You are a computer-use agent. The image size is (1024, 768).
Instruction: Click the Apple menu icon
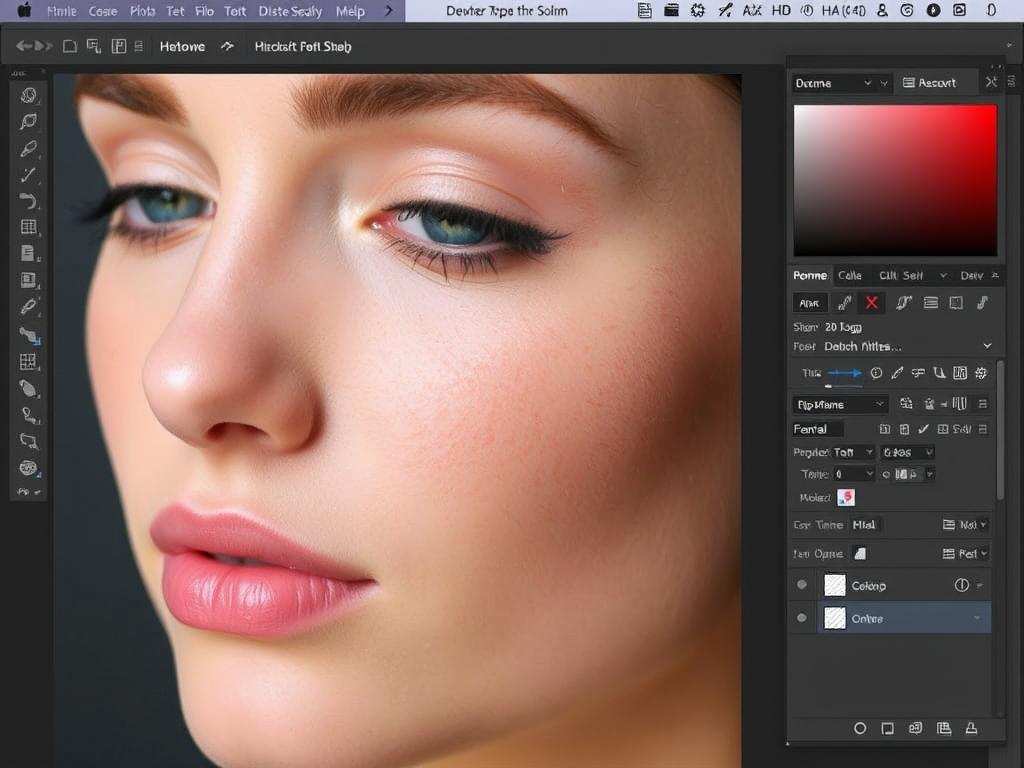point(24,11)
